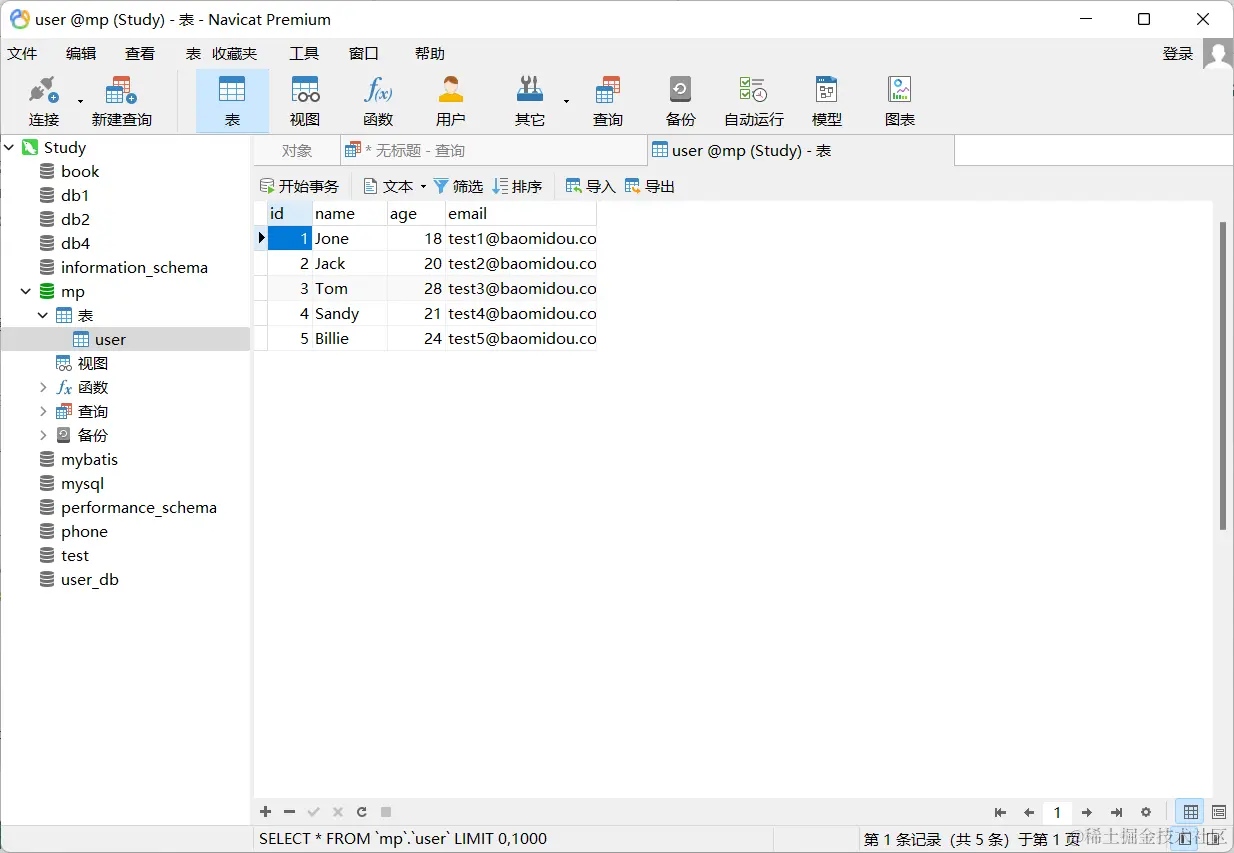Go to last page of records
The image size is (1234, 853).
pos(1117,813)
